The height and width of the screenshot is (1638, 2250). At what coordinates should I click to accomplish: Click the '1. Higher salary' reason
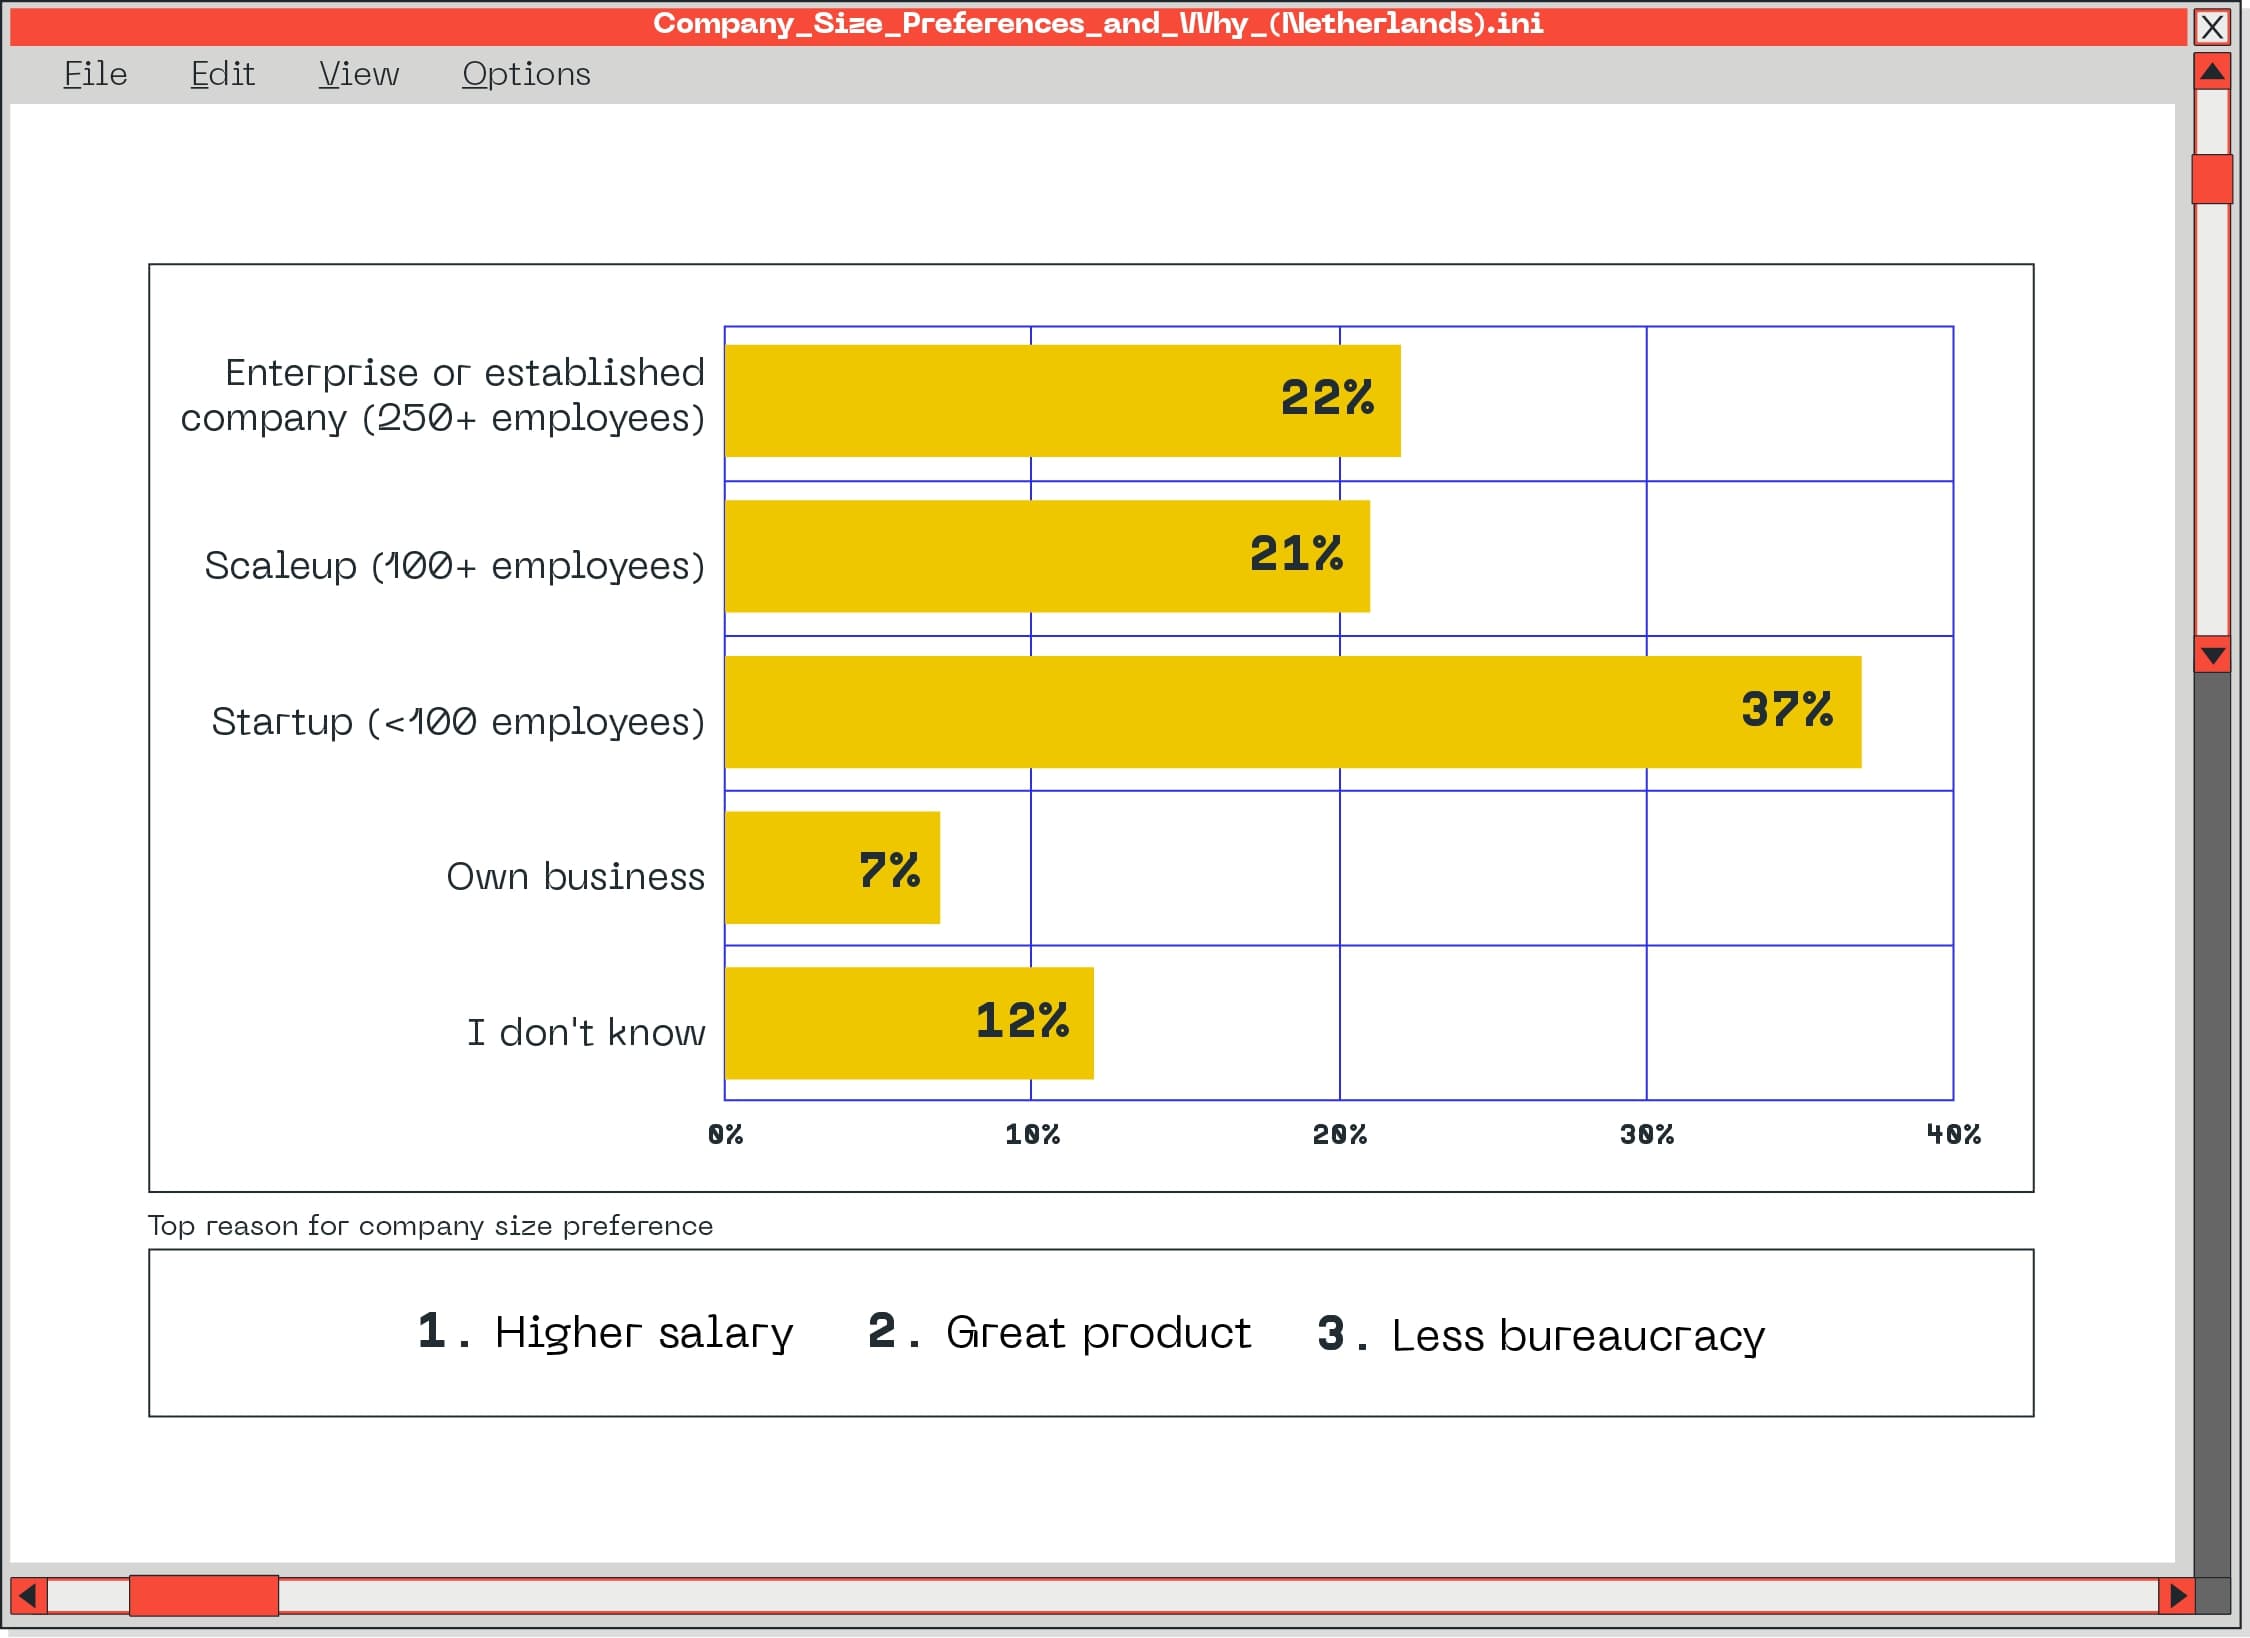tap(605, 1333)
